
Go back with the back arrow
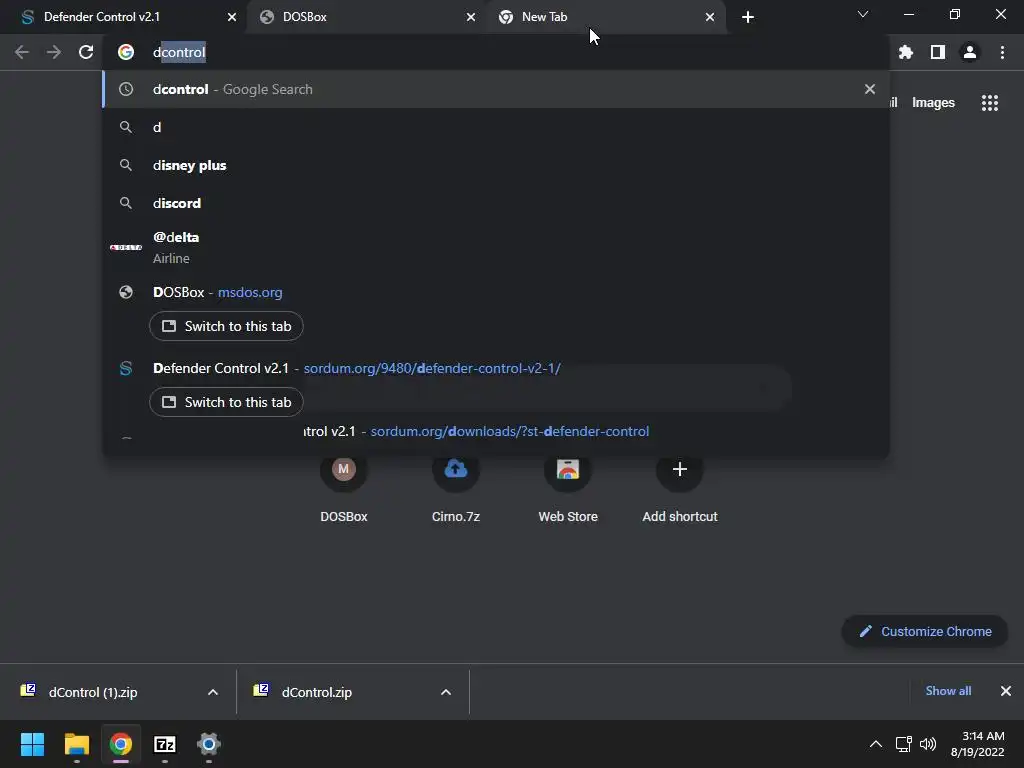tap(22, 52)
